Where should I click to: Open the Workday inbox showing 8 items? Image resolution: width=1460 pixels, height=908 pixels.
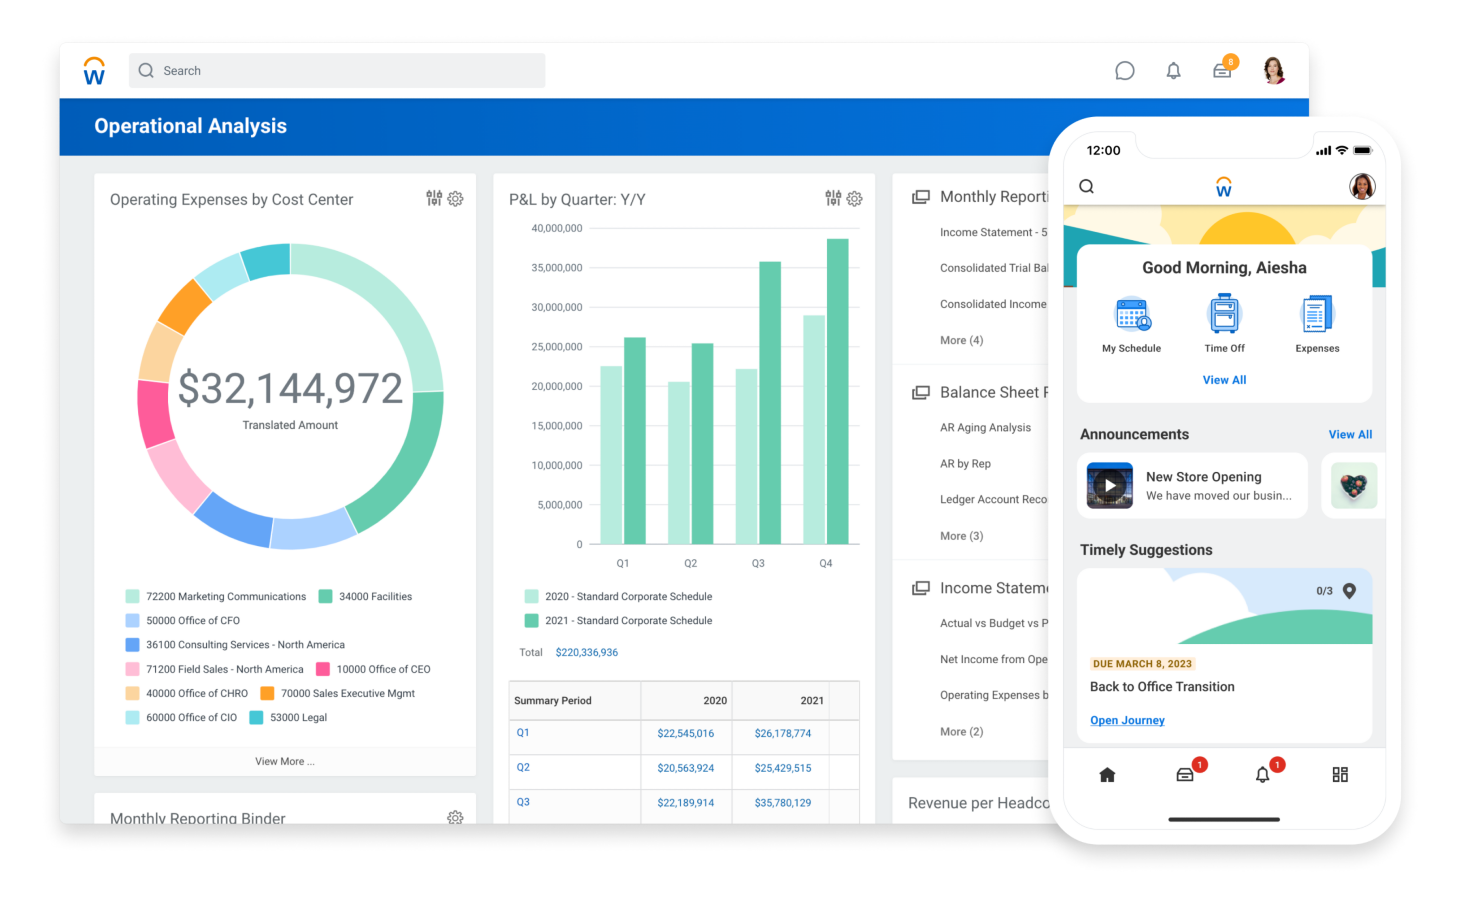click(1223, 70)
